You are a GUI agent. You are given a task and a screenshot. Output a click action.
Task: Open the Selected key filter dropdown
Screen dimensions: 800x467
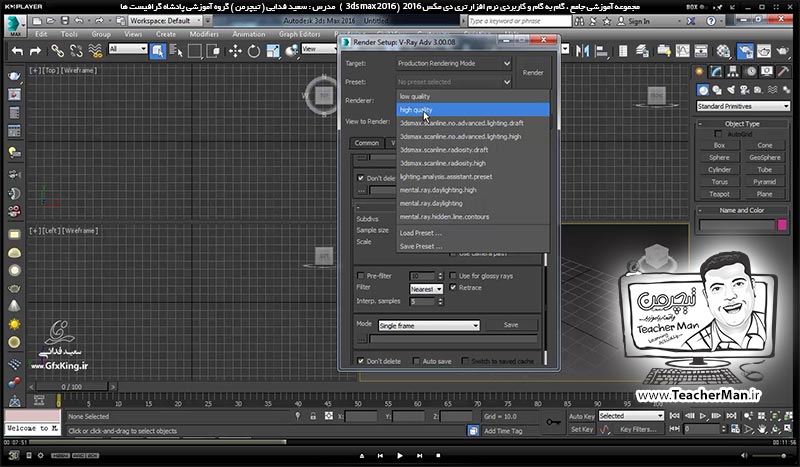631,416
